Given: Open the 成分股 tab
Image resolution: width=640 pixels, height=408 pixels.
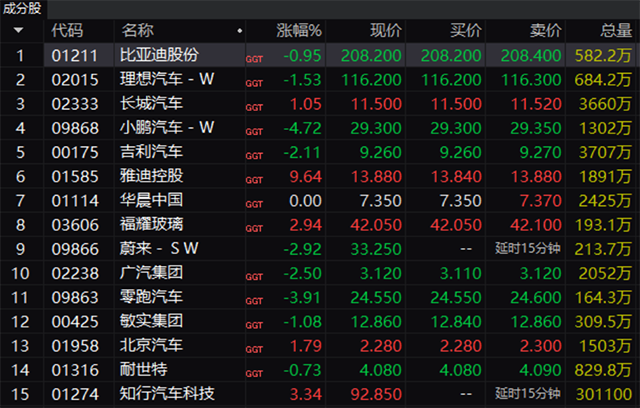Looking at the screenshot, I should 23,9.
